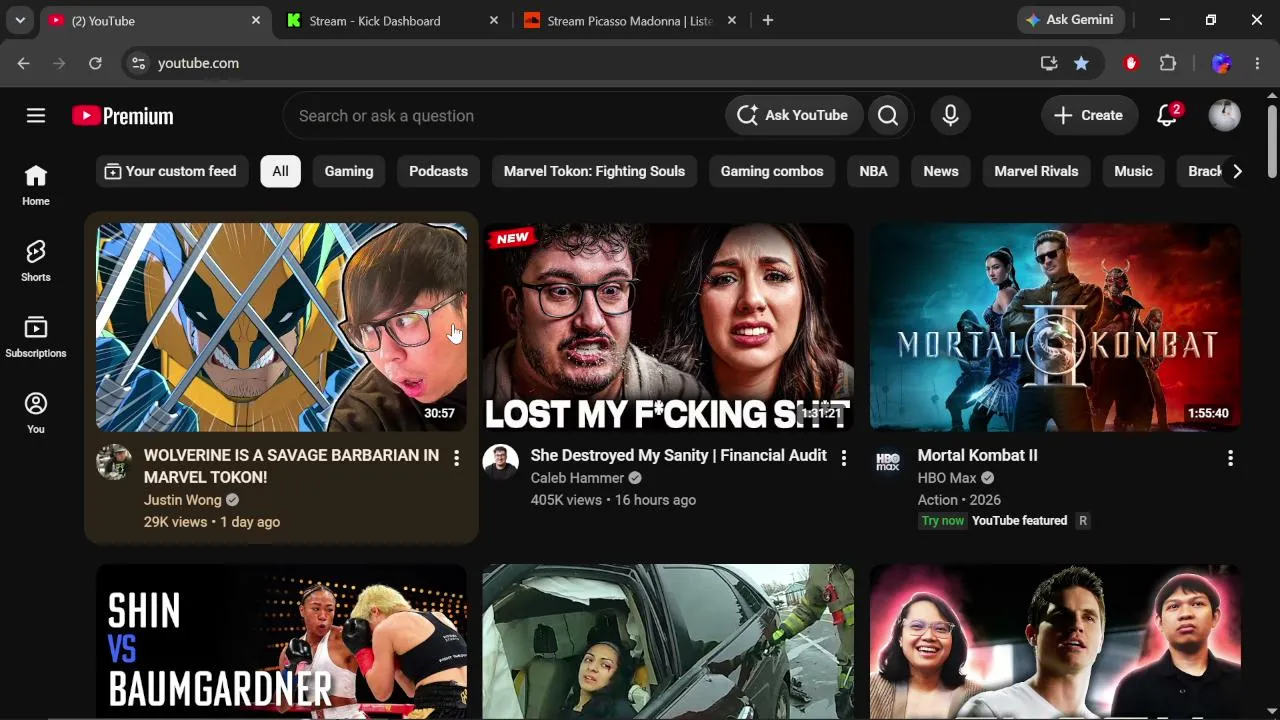Visit the HBO Max channel name

tap(947, 478)
